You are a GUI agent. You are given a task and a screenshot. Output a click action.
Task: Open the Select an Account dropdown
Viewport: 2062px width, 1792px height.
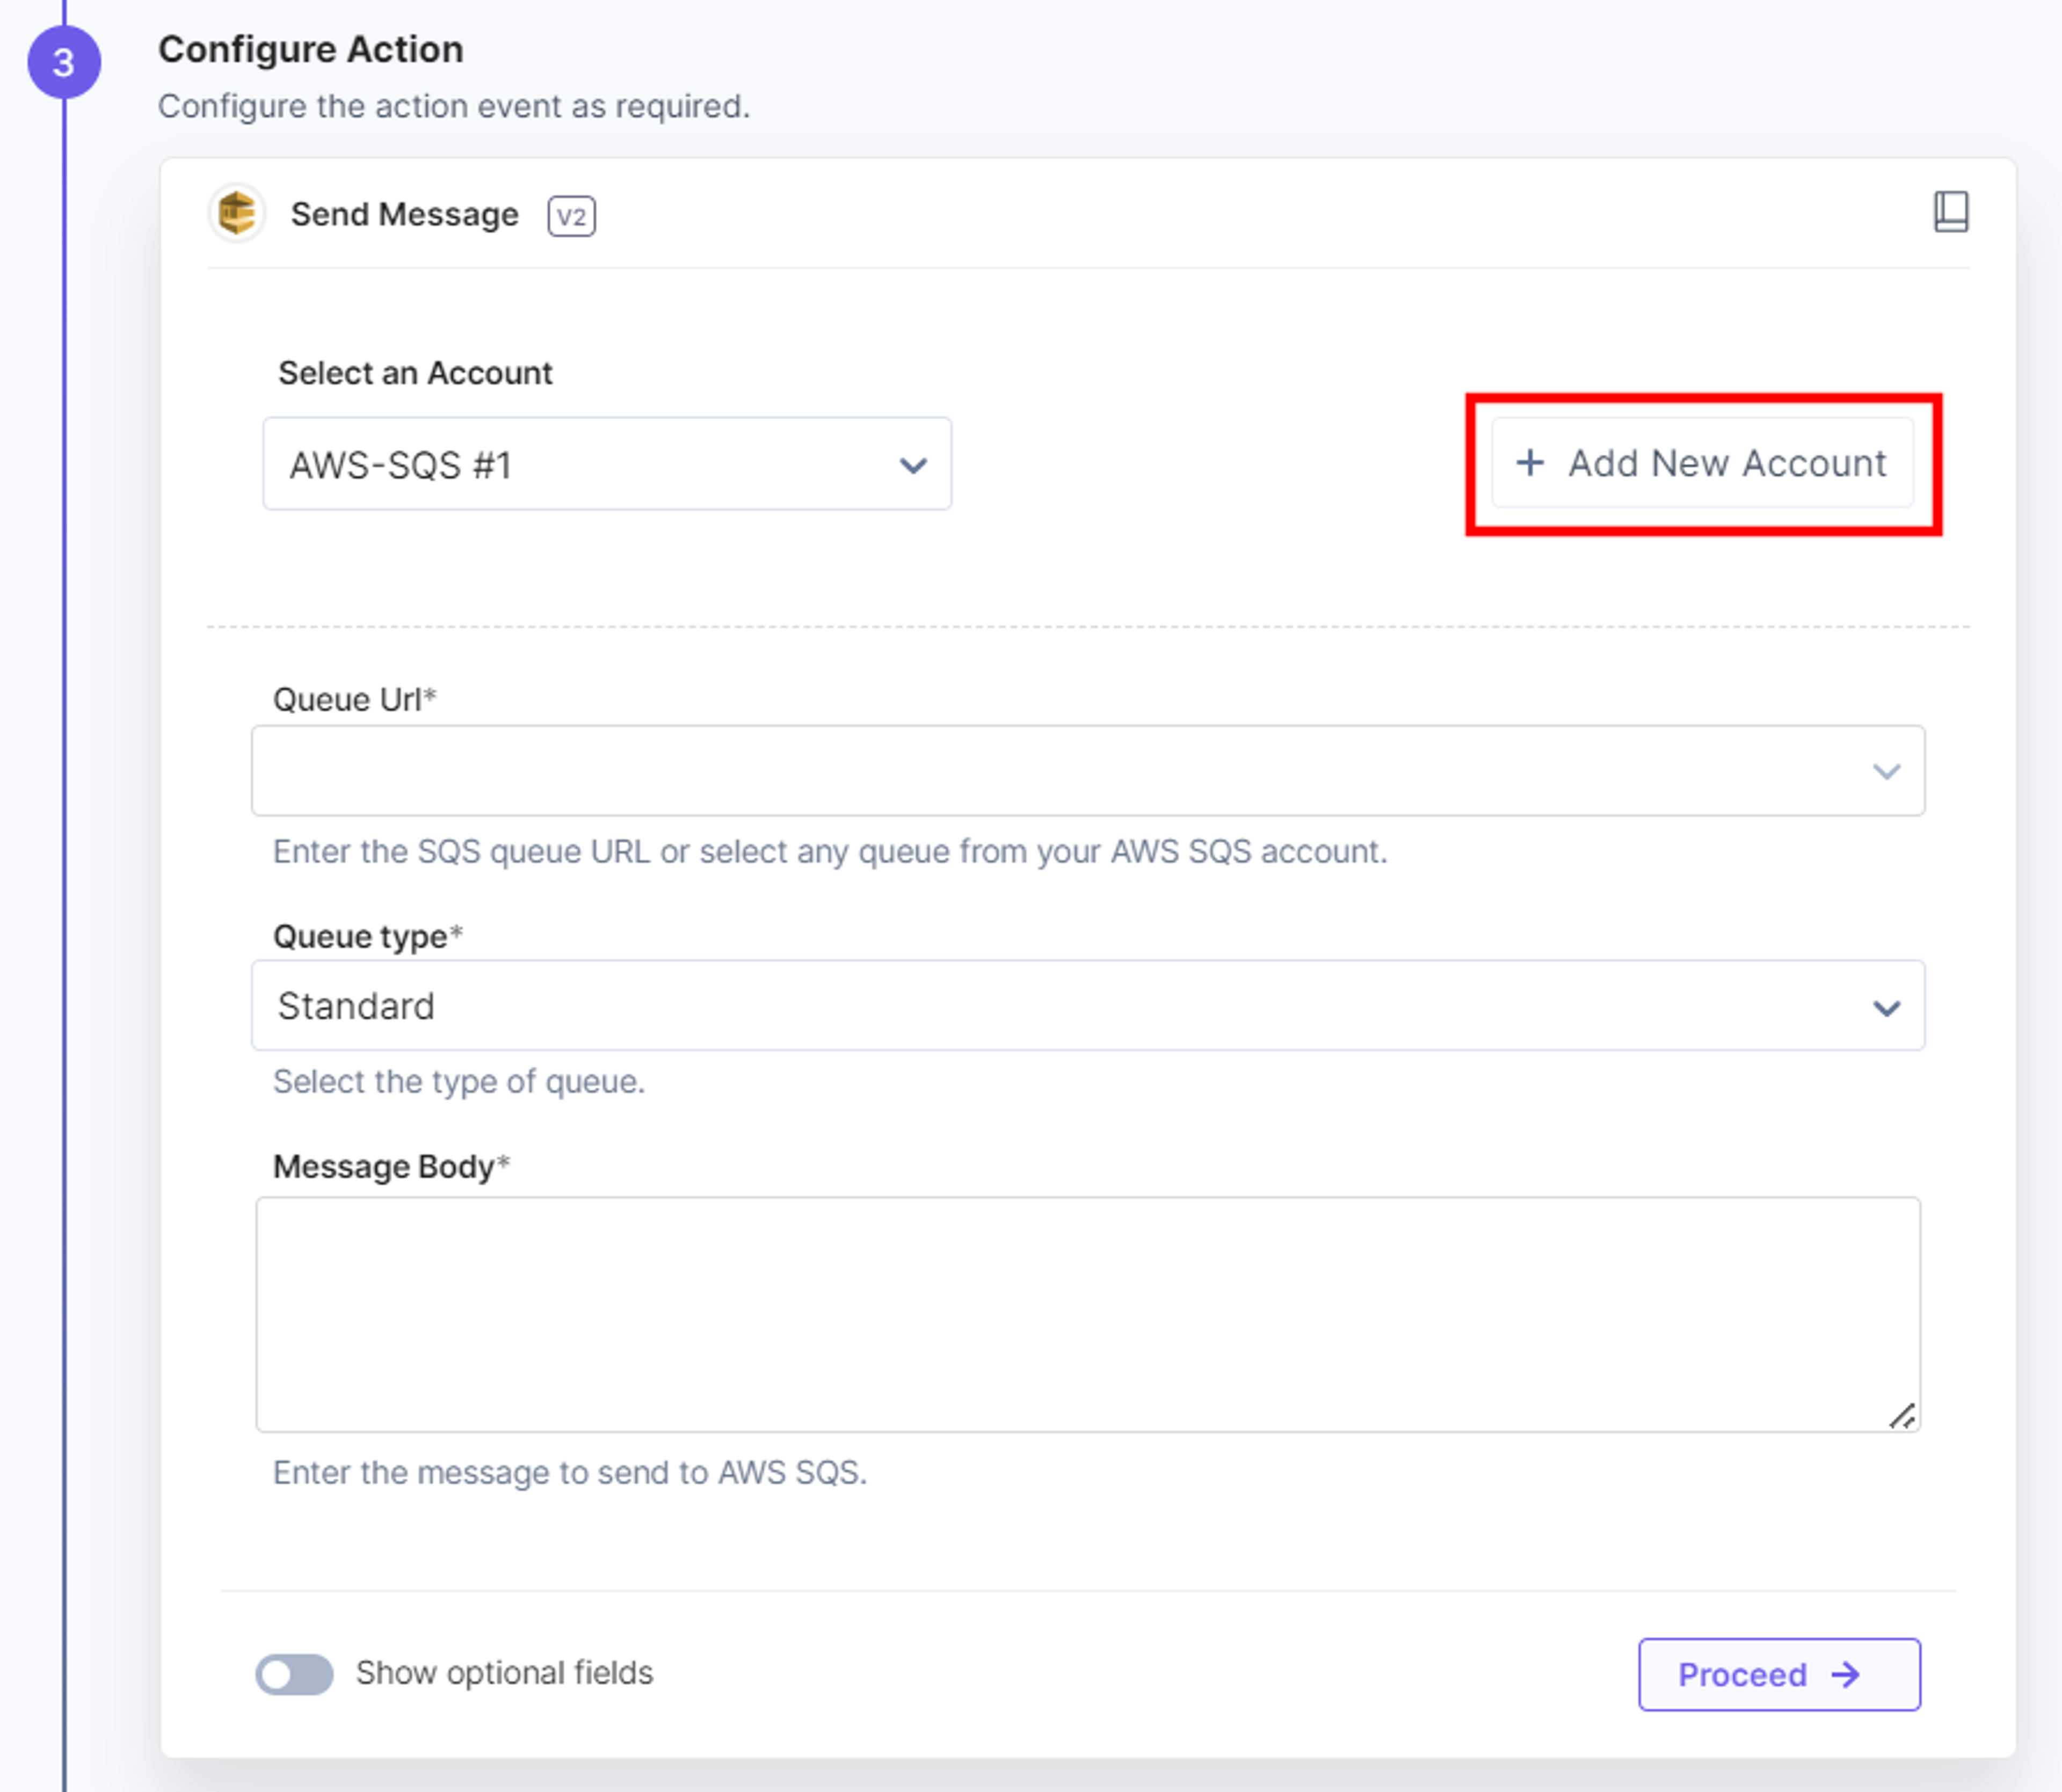tap(607, 464)
